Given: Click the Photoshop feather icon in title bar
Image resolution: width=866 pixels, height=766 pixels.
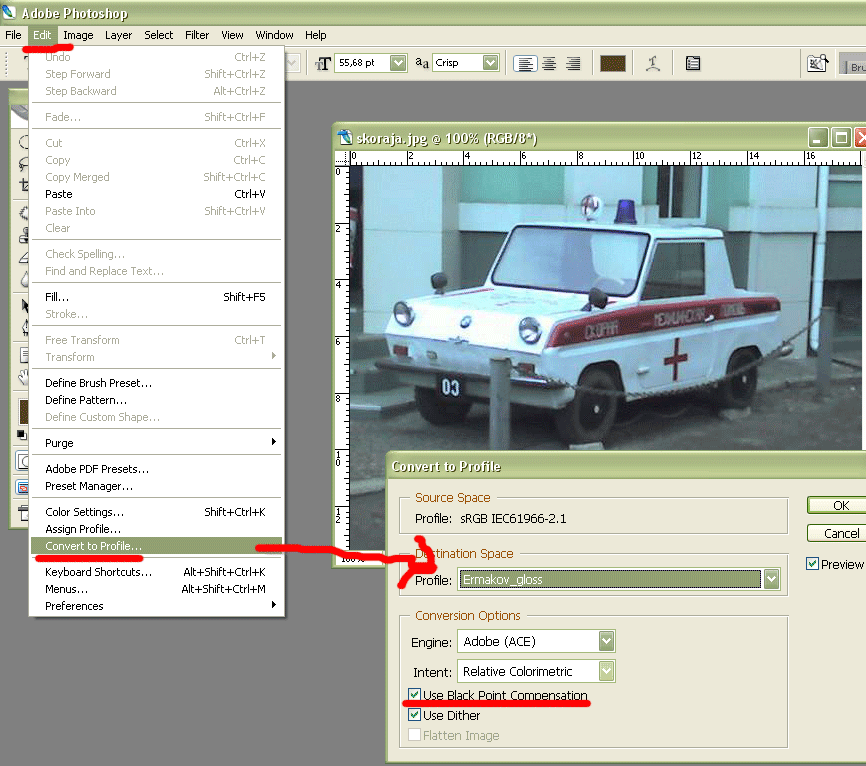Looking at the screenshot, I should tap(9, 11).
